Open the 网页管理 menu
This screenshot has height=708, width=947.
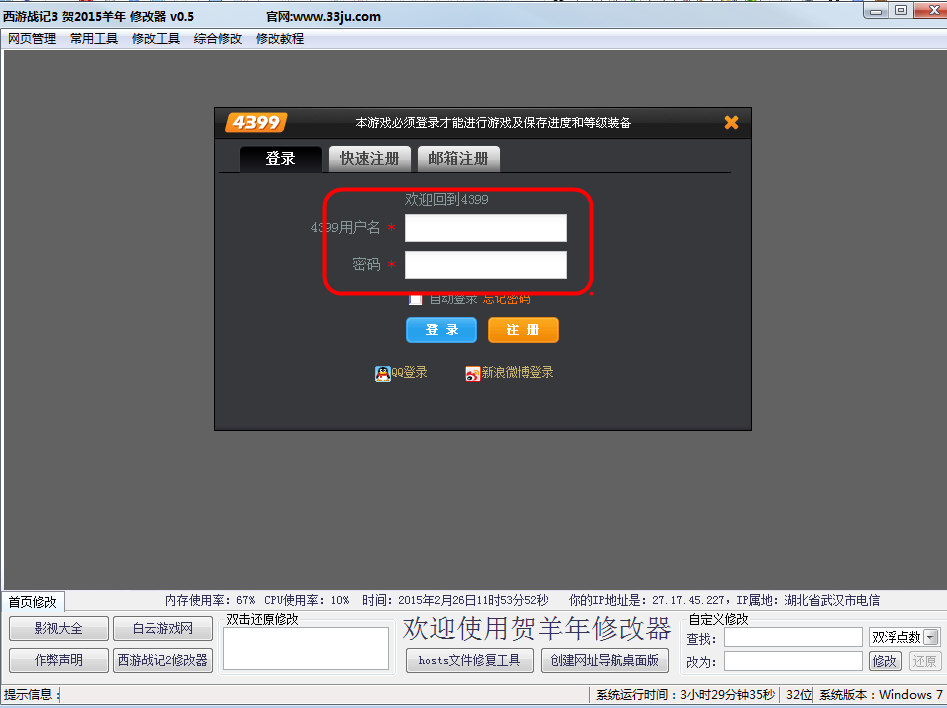[32, 39]
